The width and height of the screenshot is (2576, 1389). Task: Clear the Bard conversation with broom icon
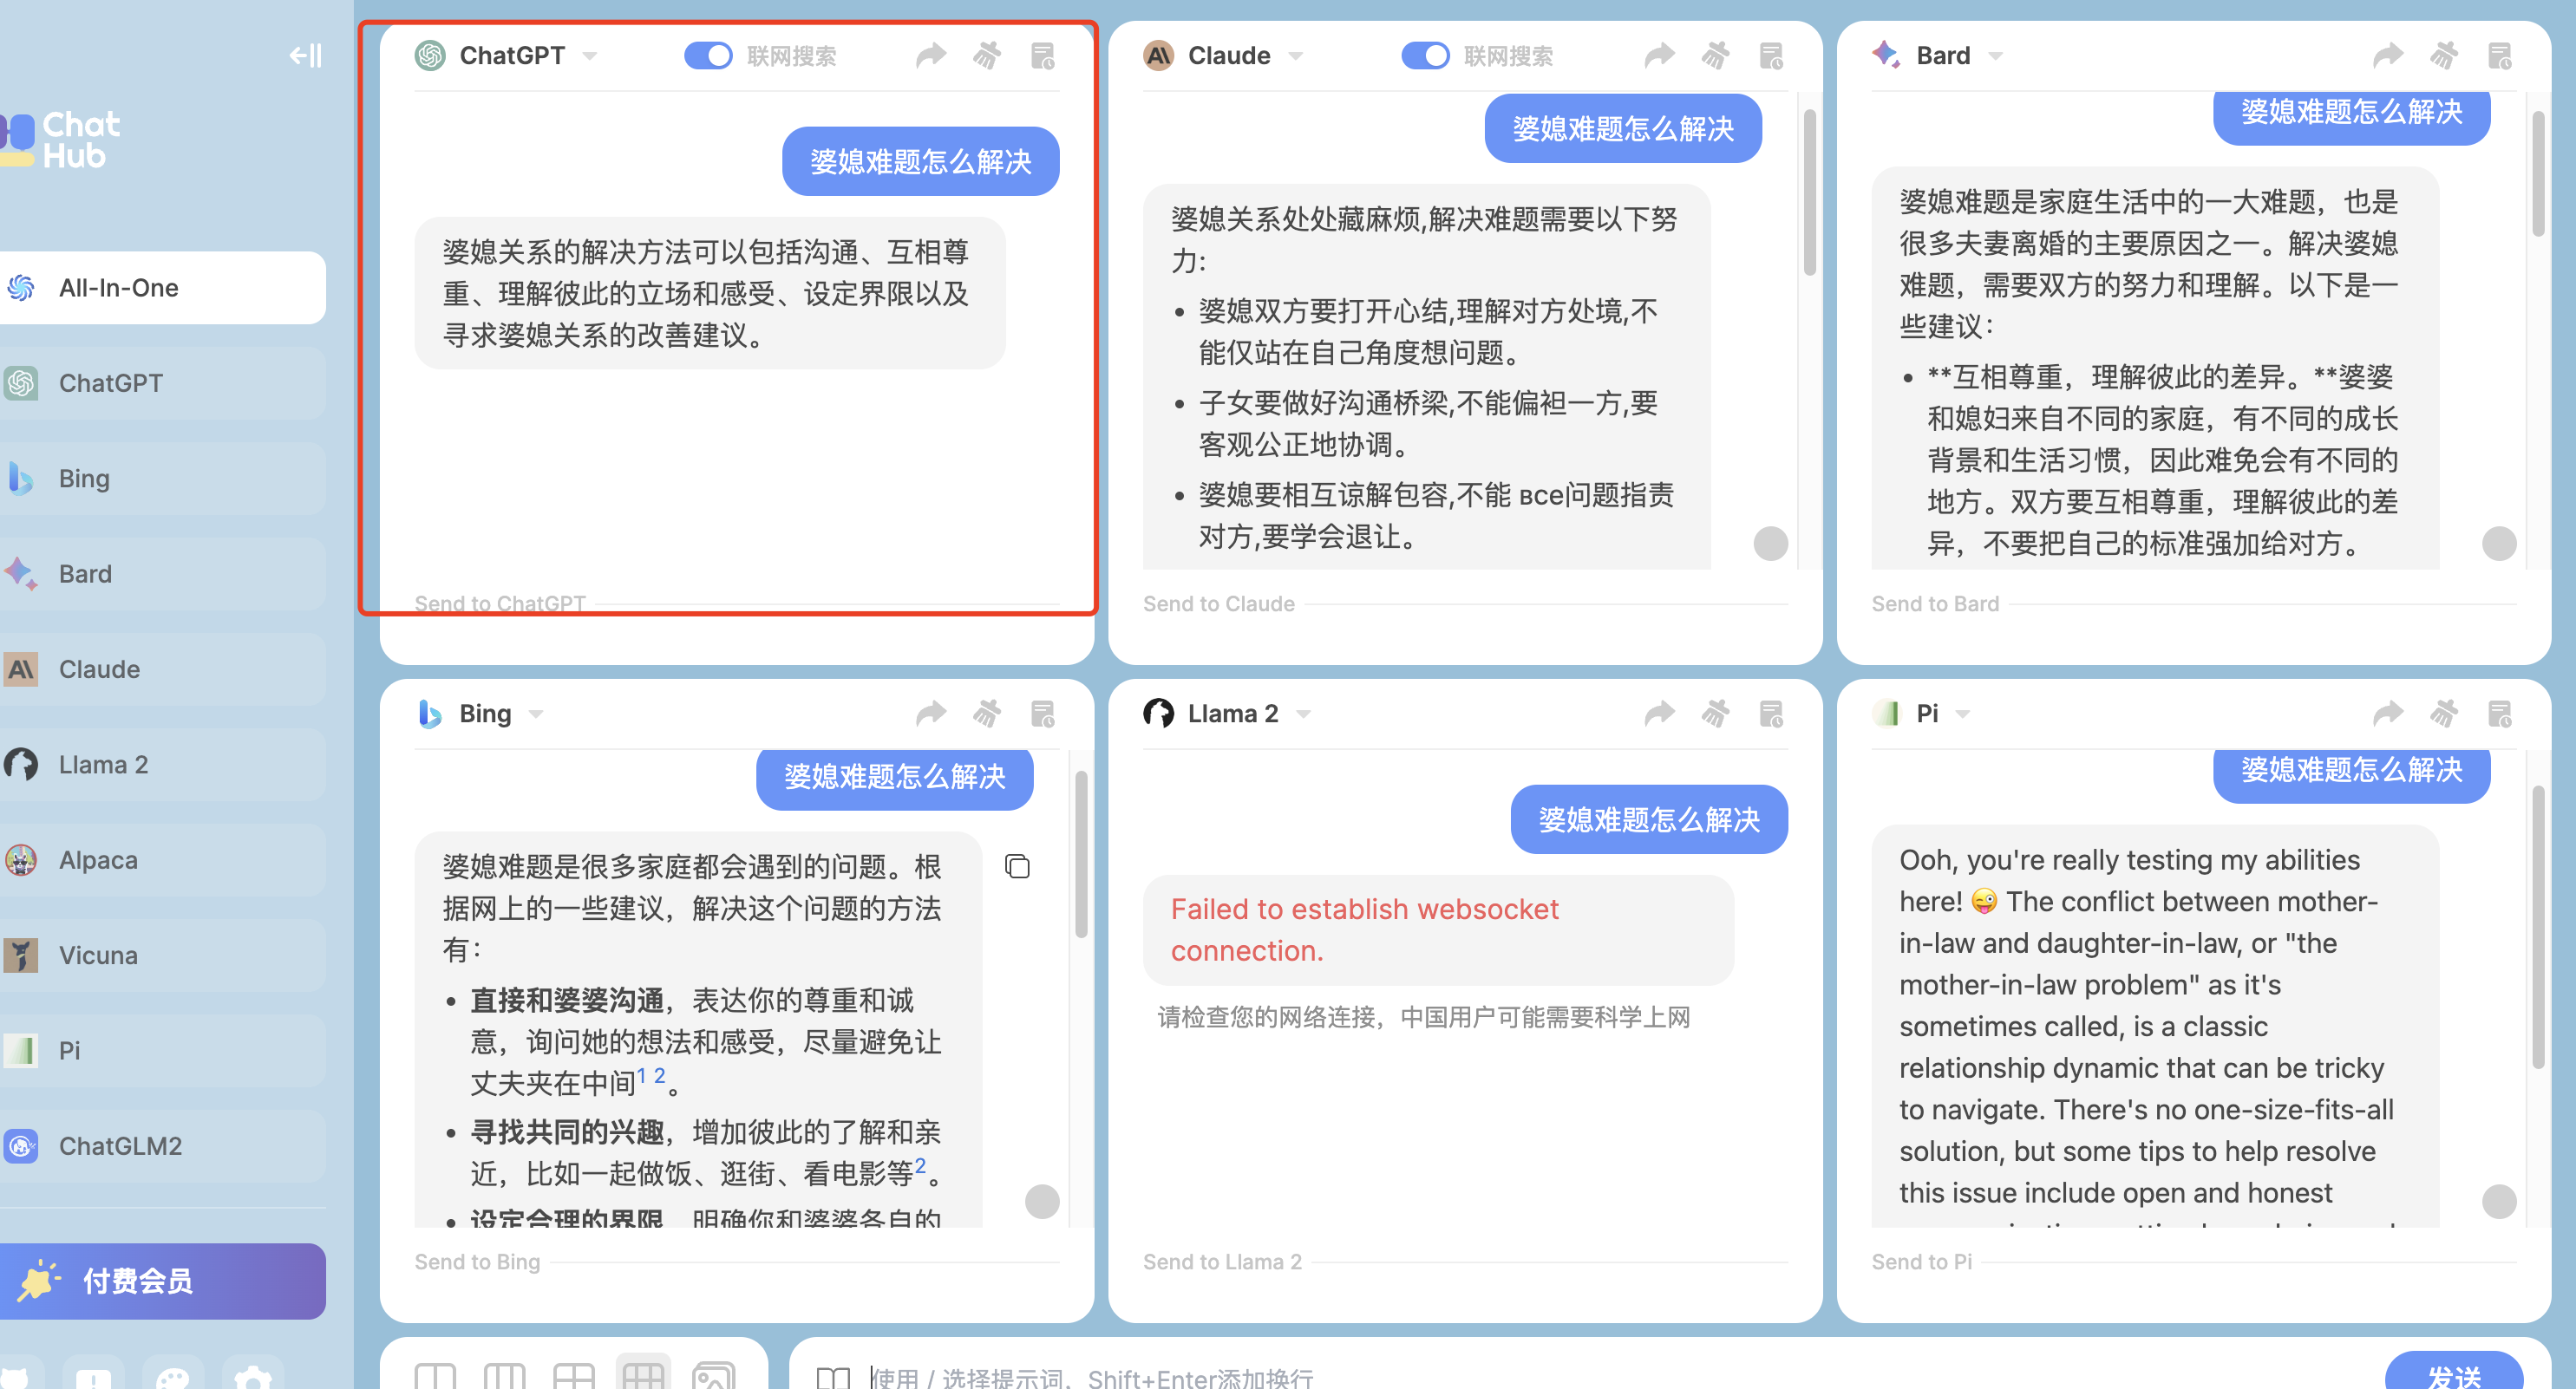click(x=2444, y=55)
